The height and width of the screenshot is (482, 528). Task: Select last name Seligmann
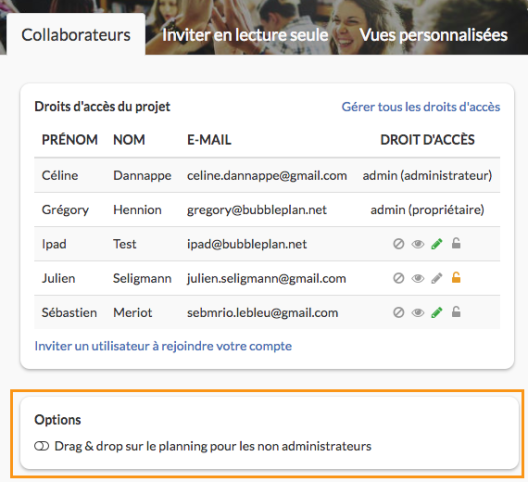(x=142, y=279)
